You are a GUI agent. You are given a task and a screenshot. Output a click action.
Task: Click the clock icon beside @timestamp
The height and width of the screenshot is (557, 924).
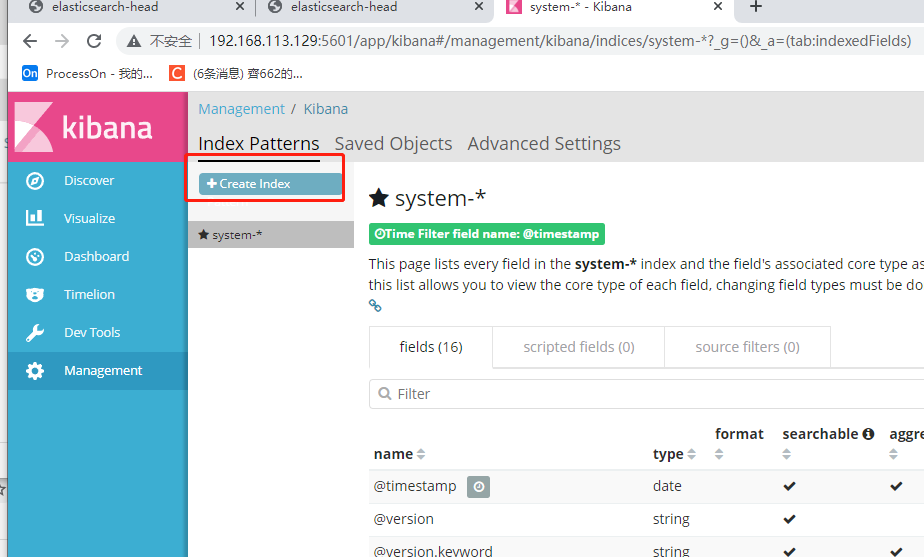tap(478, 486)
